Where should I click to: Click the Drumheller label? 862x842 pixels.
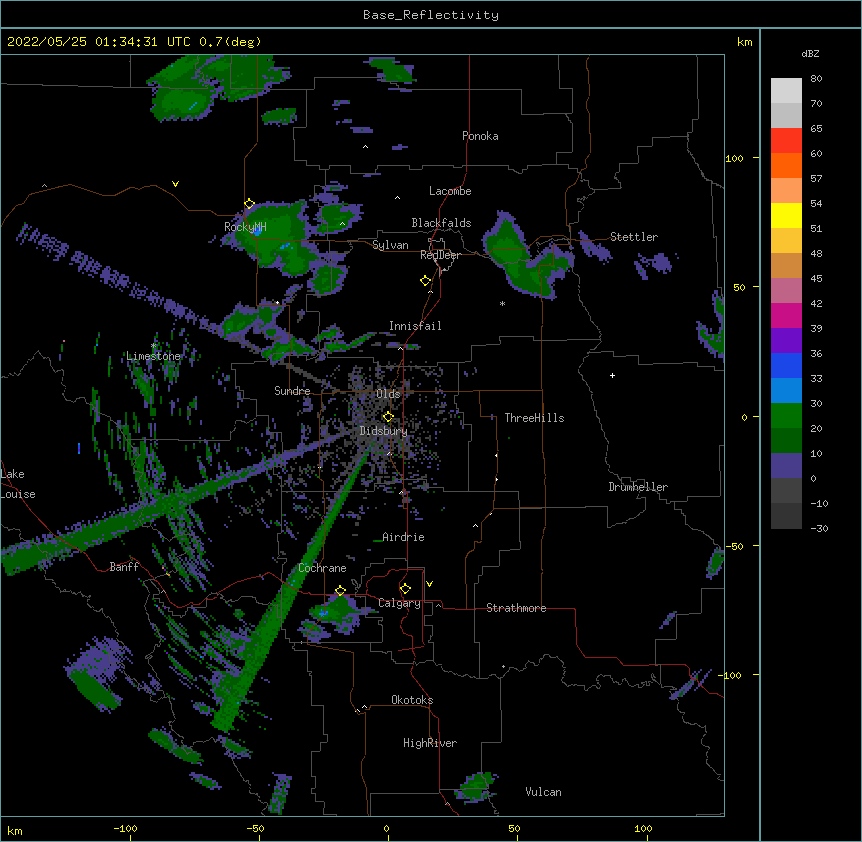click(x=638, y=487)
